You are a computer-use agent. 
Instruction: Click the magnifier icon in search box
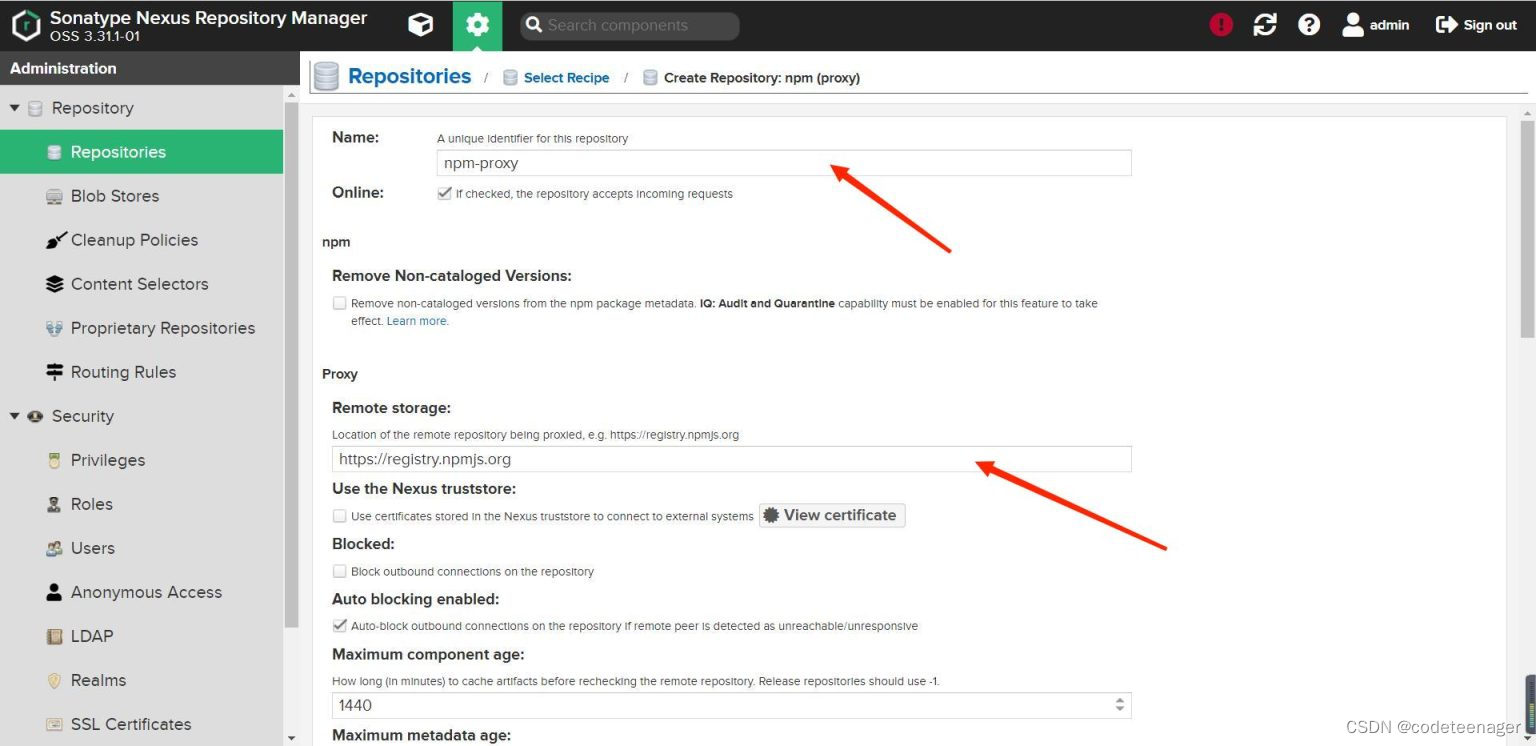[x=534, y=25]
